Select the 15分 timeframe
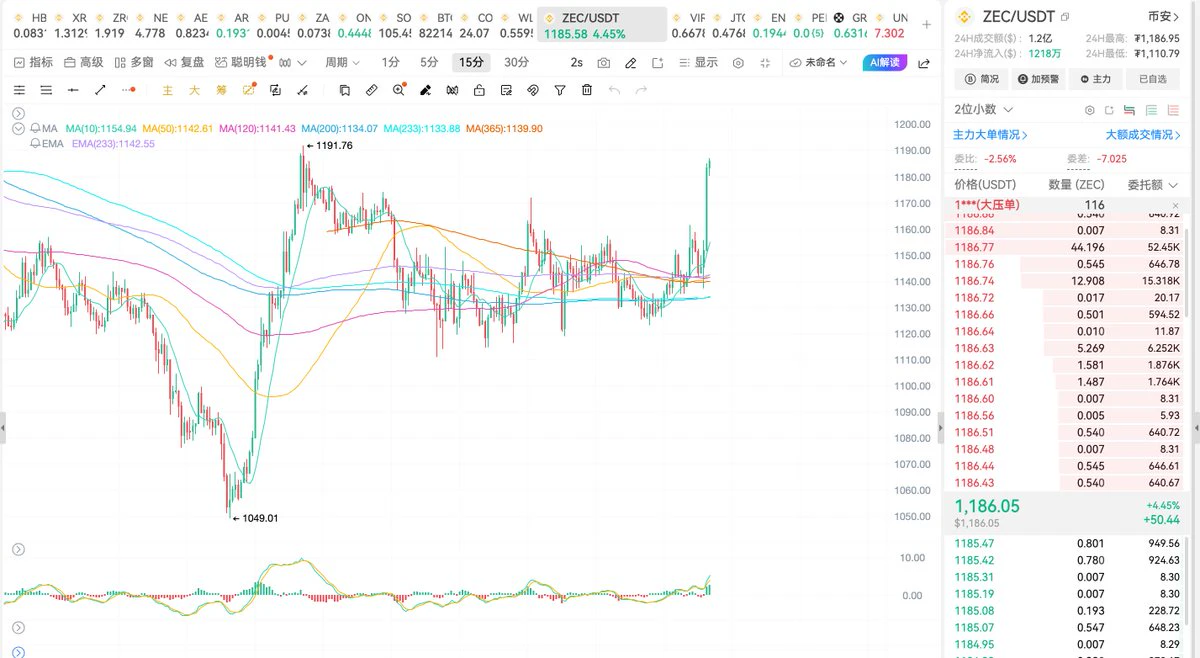1200x658 pixels. coord(471,62)
